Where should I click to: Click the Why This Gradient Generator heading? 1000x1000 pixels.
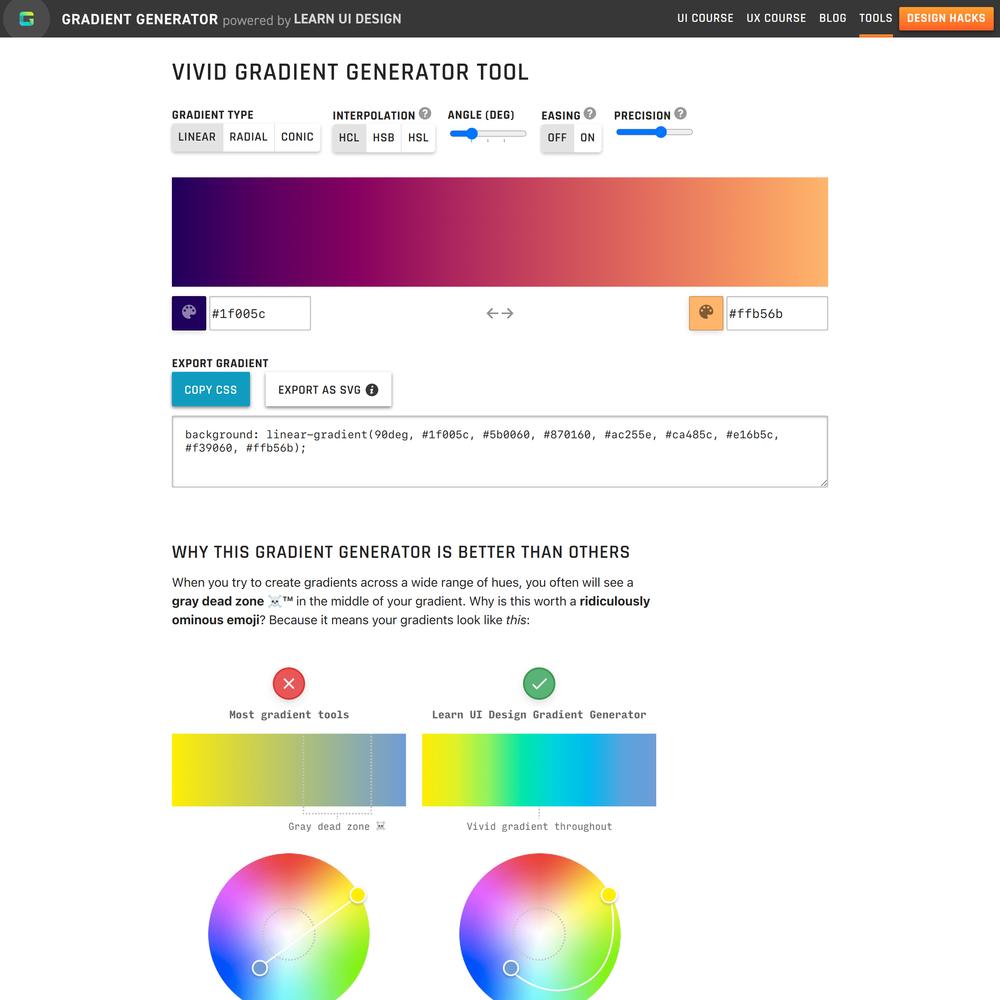[401, 552]
